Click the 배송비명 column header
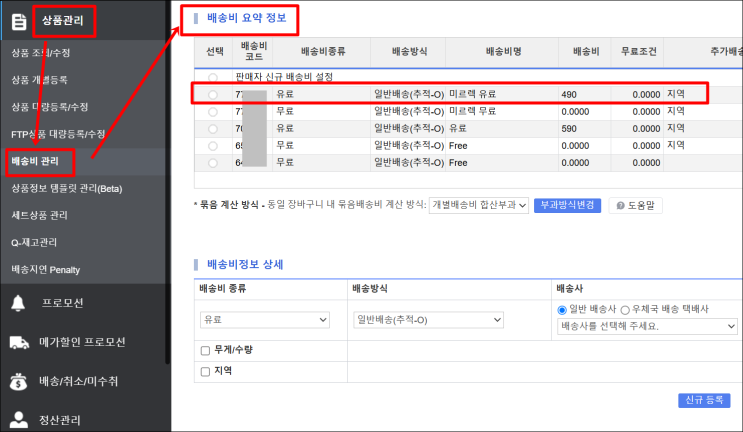743x432 pixels. coord(503,51)
